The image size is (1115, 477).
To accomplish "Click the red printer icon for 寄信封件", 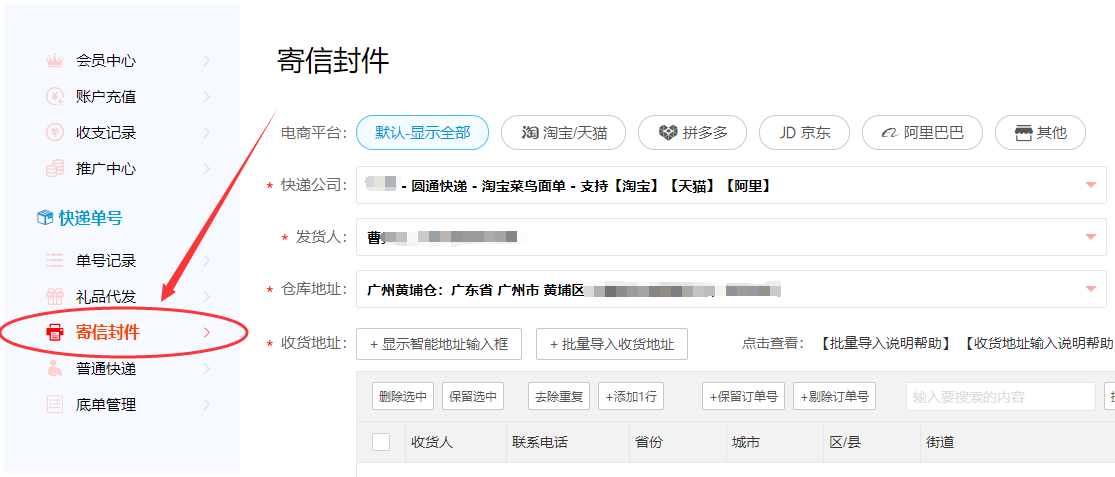I will (55, 333).
